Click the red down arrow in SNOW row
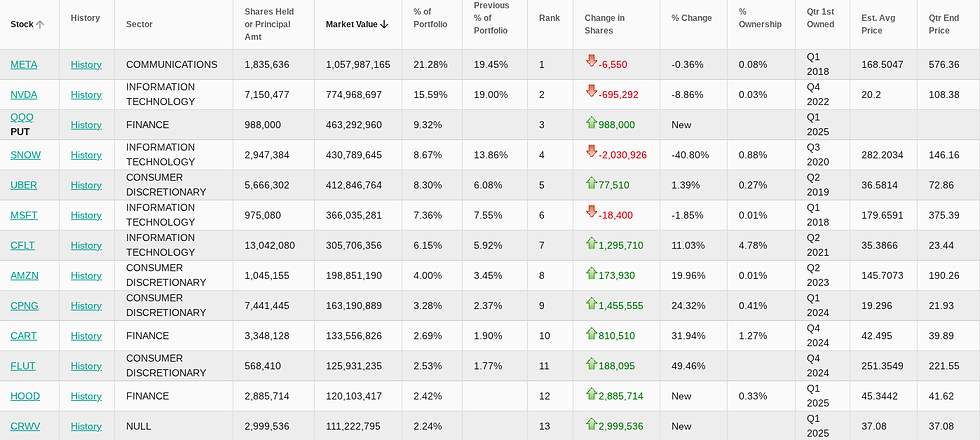Image resolution: width=980 pixels, height=440 pixels. pyautogui.click(x=591, y=153)
